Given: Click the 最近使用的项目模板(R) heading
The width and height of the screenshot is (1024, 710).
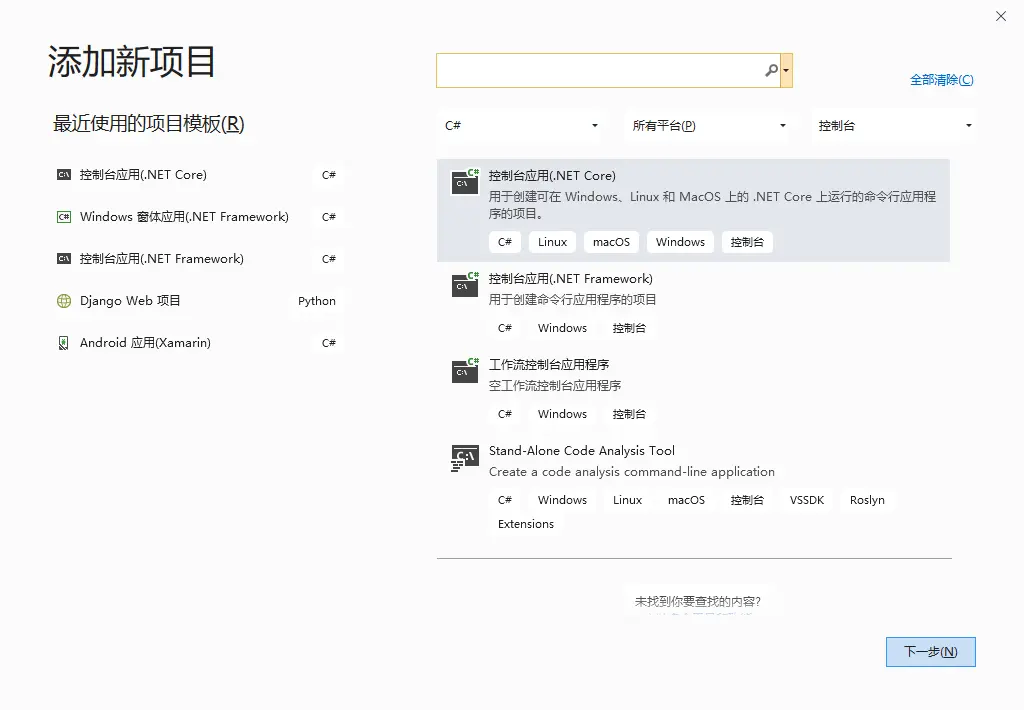Looking at the screenshot, I should (x=149, y=123).
